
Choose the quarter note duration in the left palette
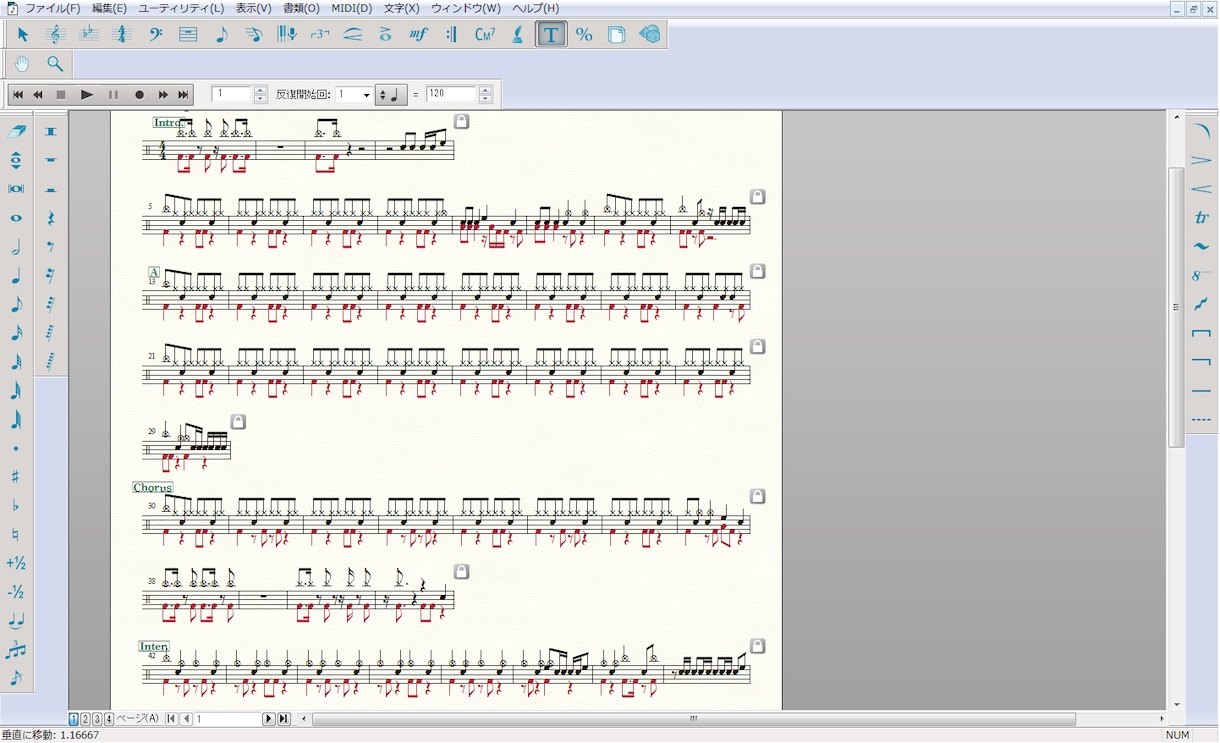pyautogui.click(x=16, y=276)
